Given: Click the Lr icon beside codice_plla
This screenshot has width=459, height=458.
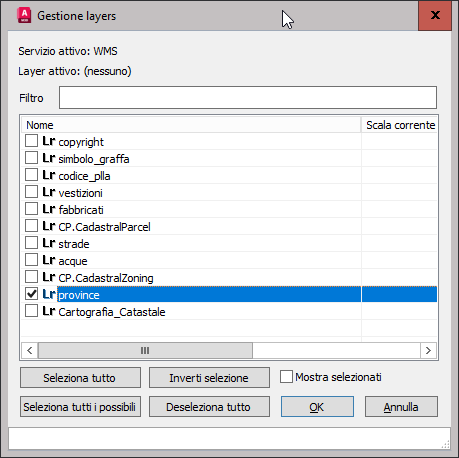Looking at the screenshot, I should pyautogui.click(x=49, y=175).
